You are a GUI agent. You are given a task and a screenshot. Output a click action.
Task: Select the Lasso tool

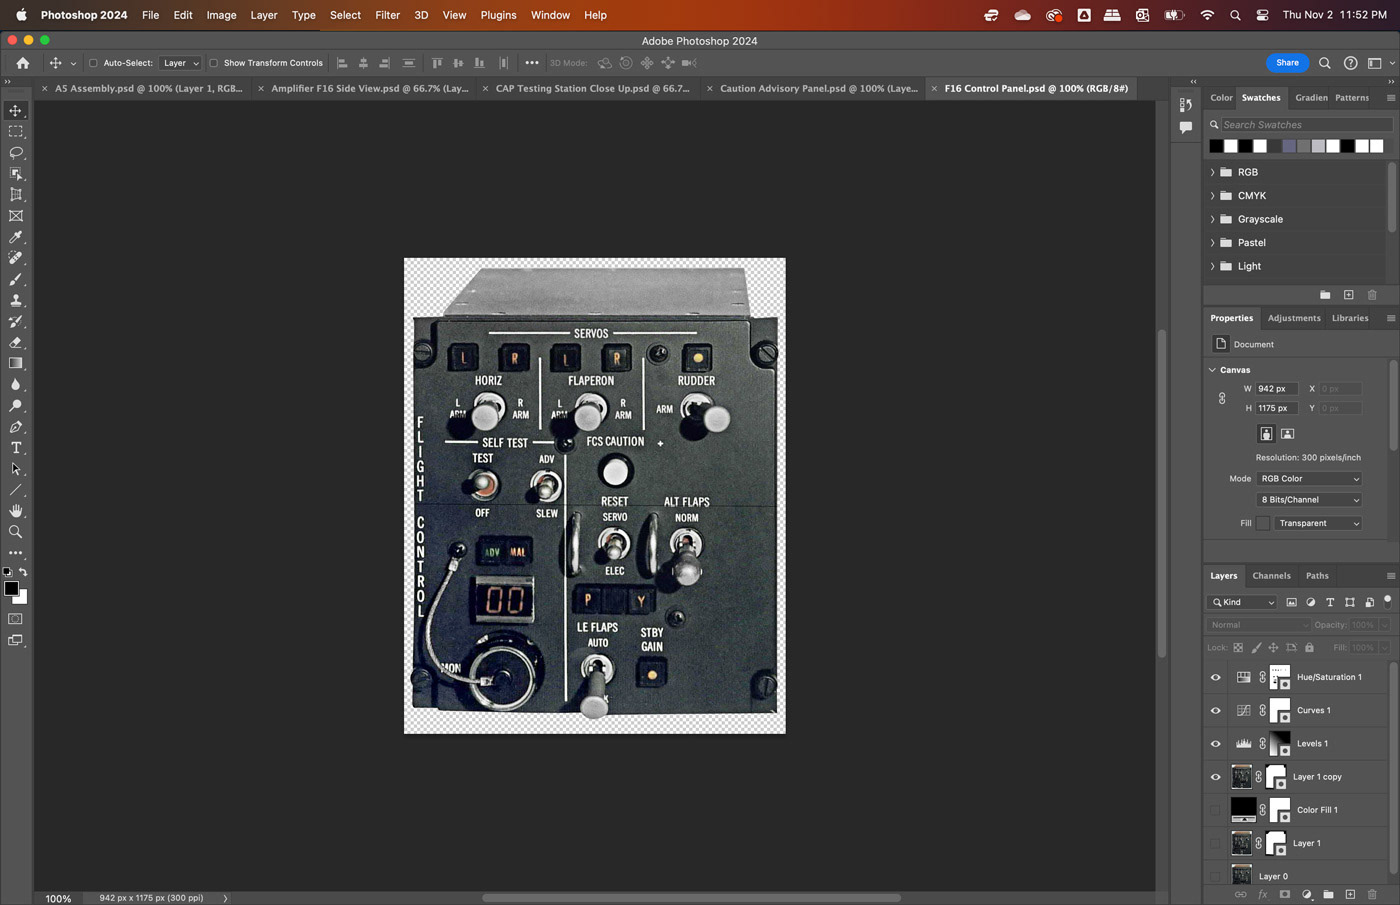16,153
